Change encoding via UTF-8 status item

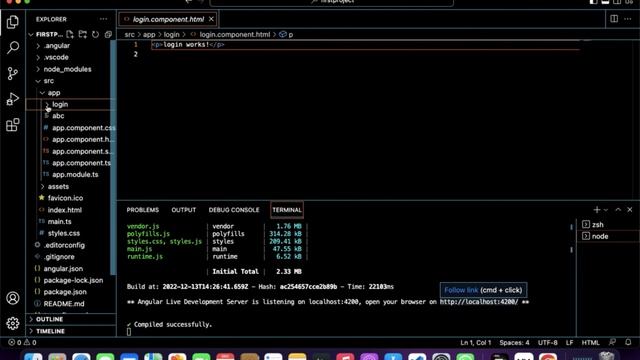[548, 342]
